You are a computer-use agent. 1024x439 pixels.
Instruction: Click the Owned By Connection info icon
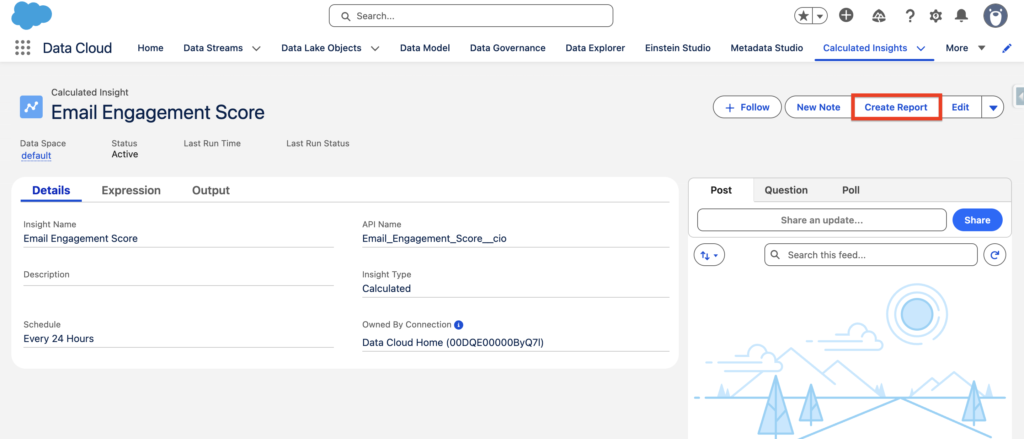coord(458,325)
